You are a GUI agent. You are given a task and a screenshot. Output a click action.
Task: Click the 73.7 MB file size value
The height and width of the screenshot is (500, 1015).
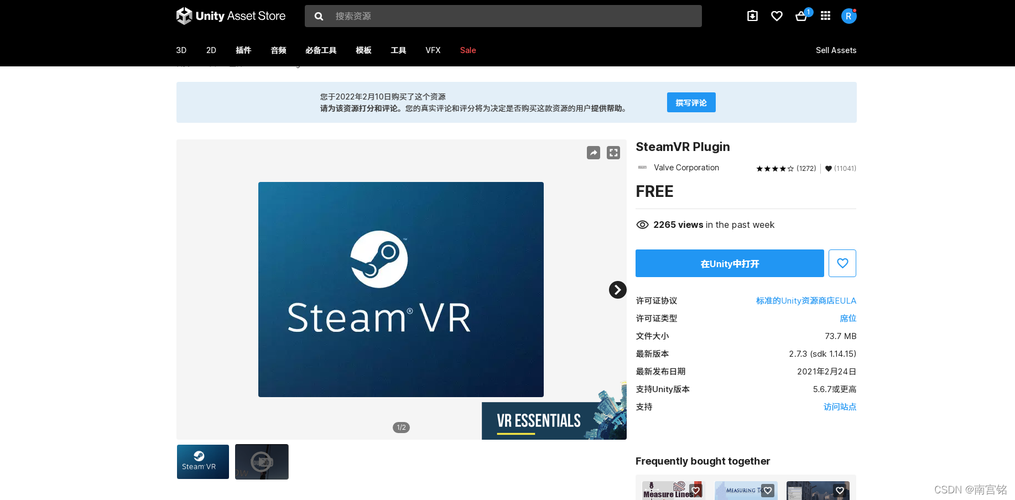840,336
